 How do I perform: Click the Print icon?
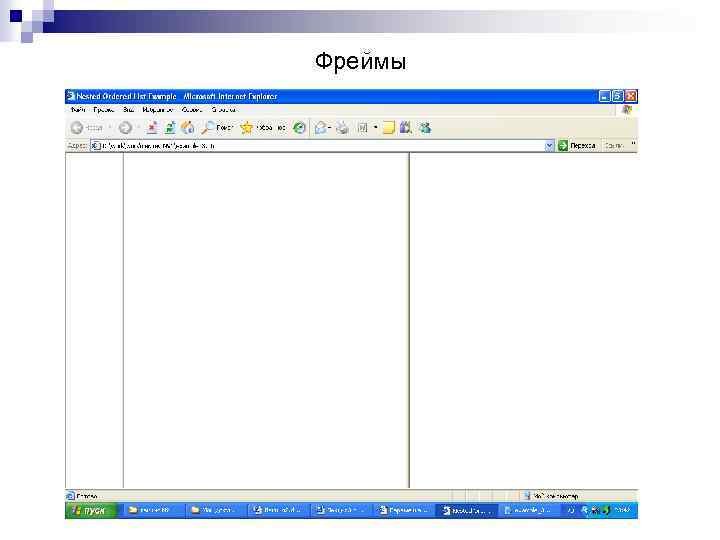(x=342, y=128)
